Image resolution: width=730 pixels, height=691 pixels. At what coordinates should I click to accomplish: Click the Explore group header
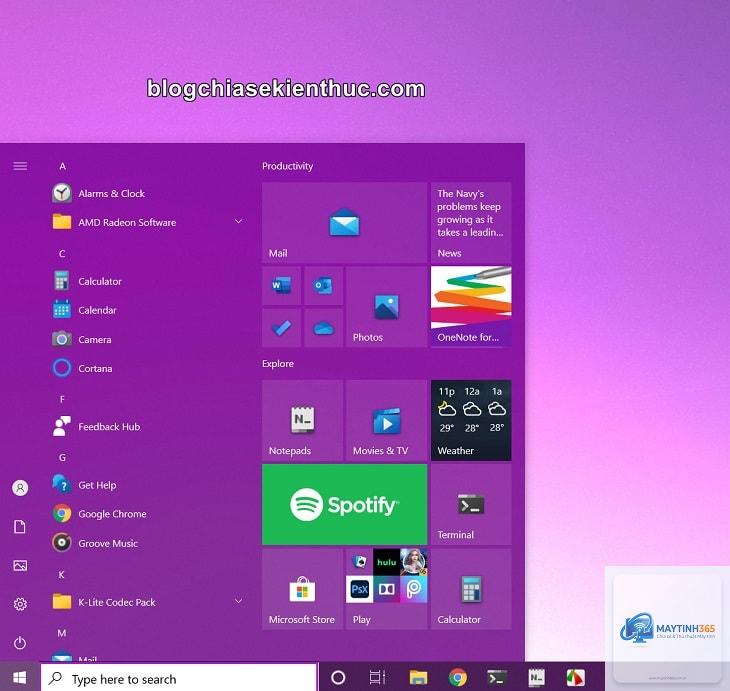point(278,364)
